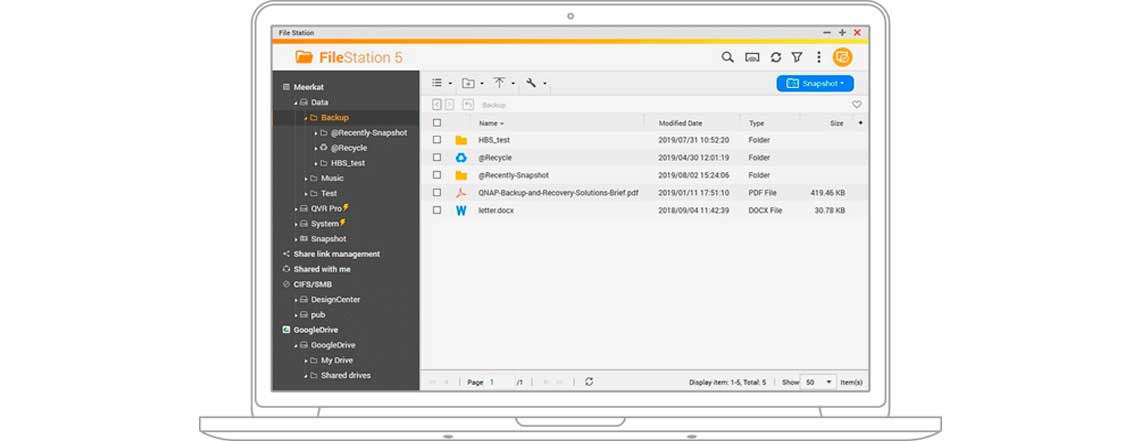Sort by the Name column header
This screenshot has height=441, width=1140.
click(488, 123)
